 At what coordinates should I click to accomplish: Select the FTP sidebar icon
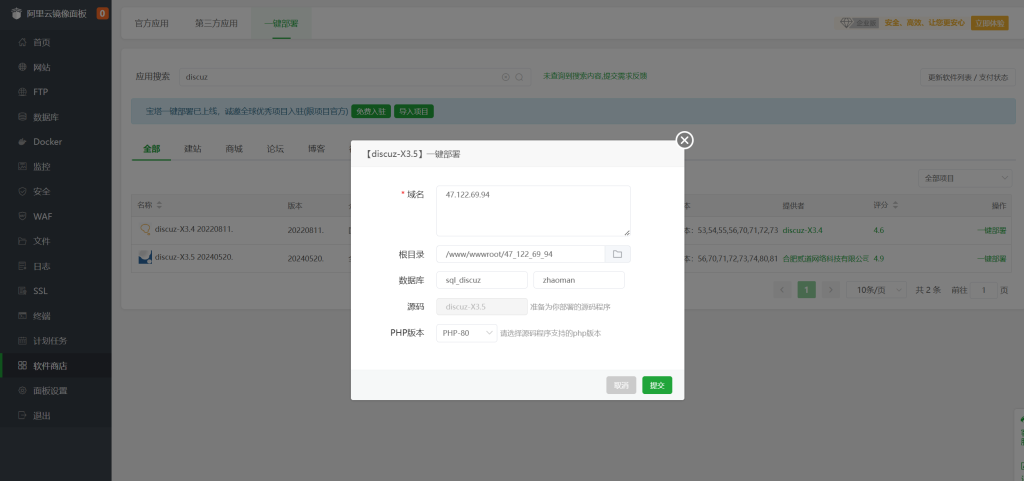22,92
